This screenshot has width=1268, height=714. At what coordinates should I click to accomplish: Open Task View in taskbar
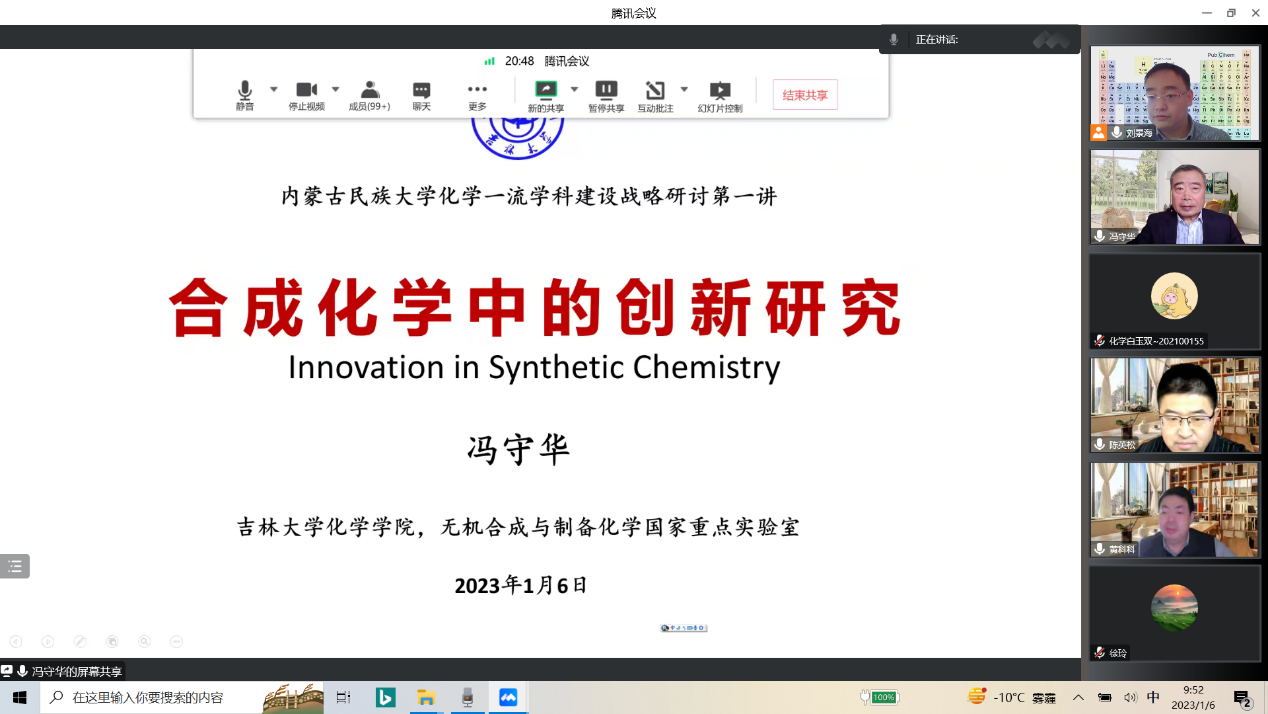(343, 697)
